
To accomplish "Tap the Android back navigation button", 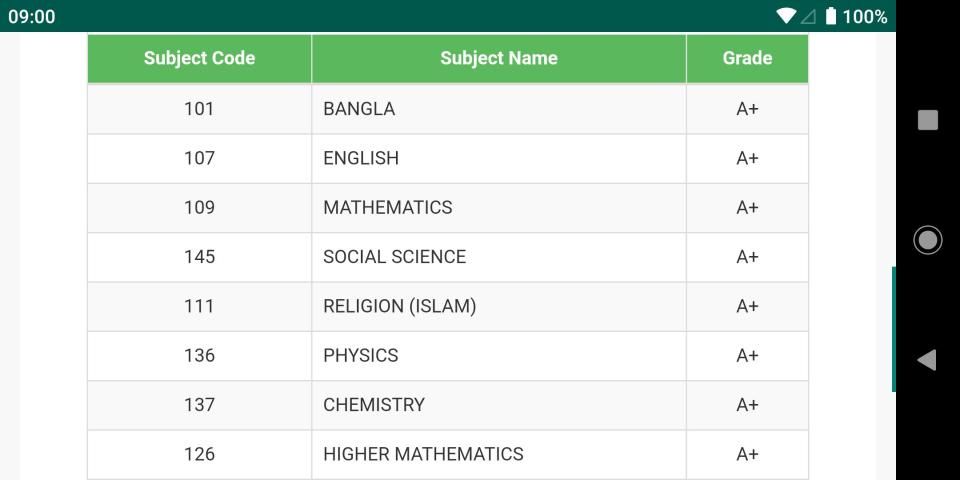I will point(927,360).
